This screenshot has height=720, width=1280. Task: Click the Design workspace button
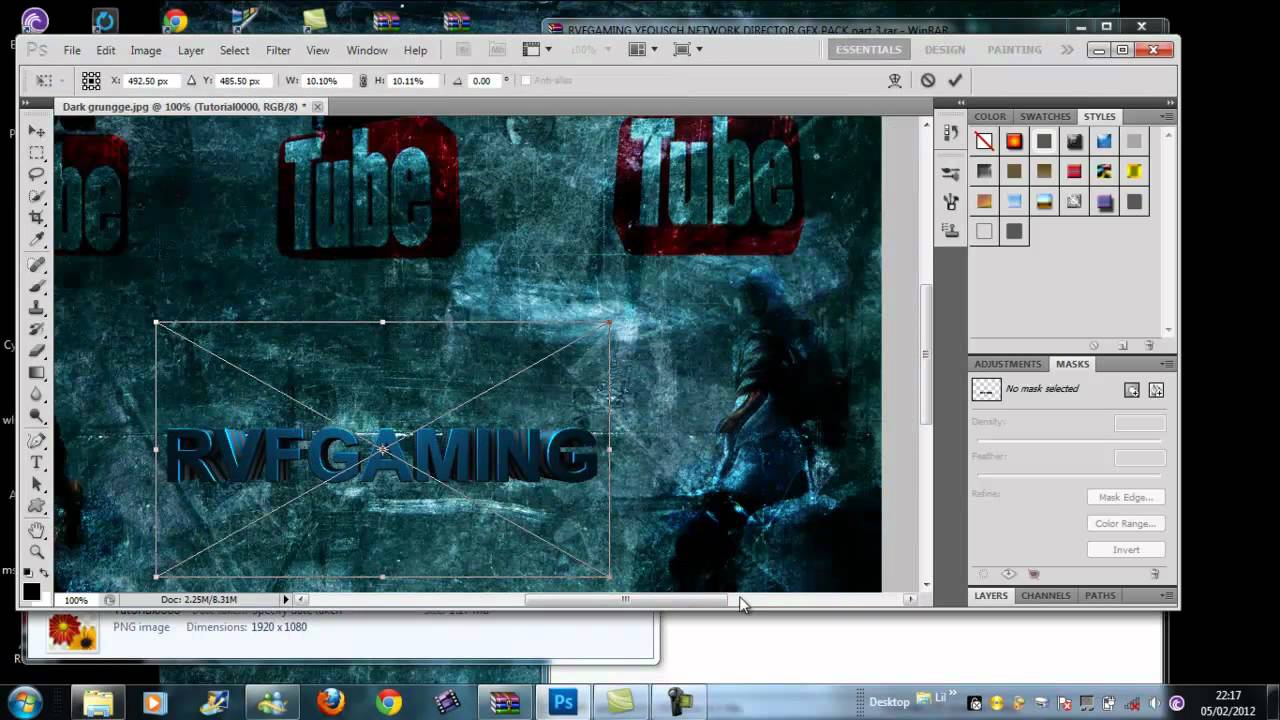tap(944, 50)
